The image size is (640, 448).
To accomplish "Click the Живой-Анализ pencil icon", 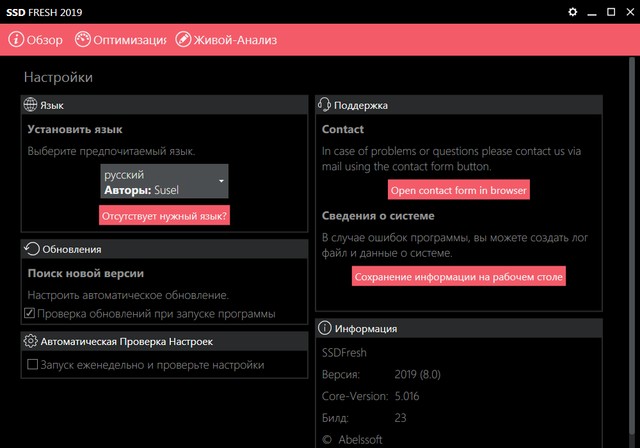I will tap(183, 40).
